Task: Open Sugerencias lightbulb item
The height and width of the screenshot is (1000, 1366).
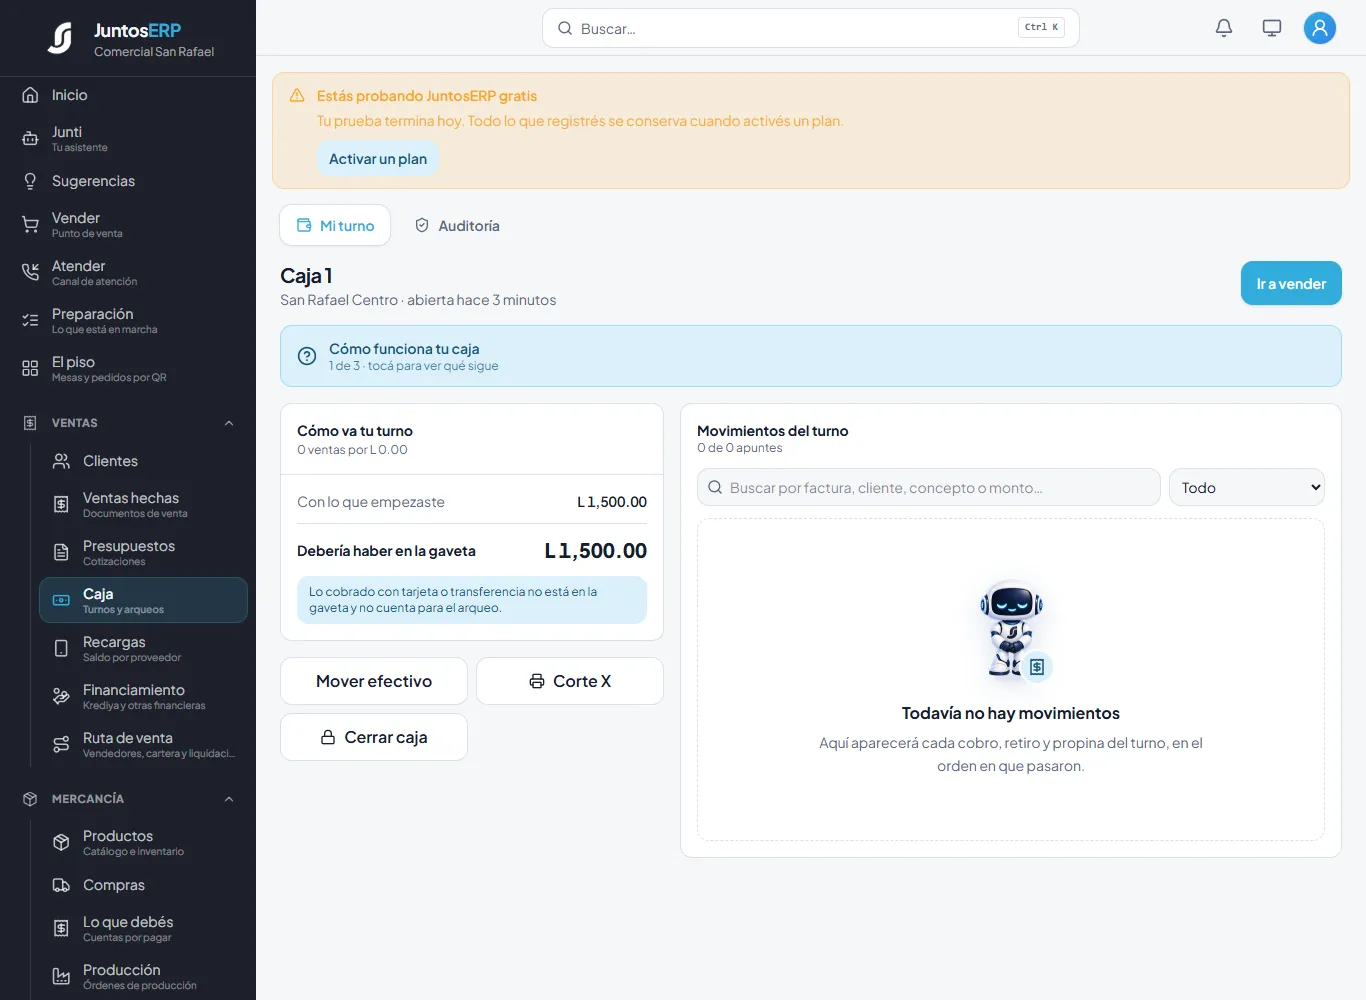Action: click(x=128, y=181)
